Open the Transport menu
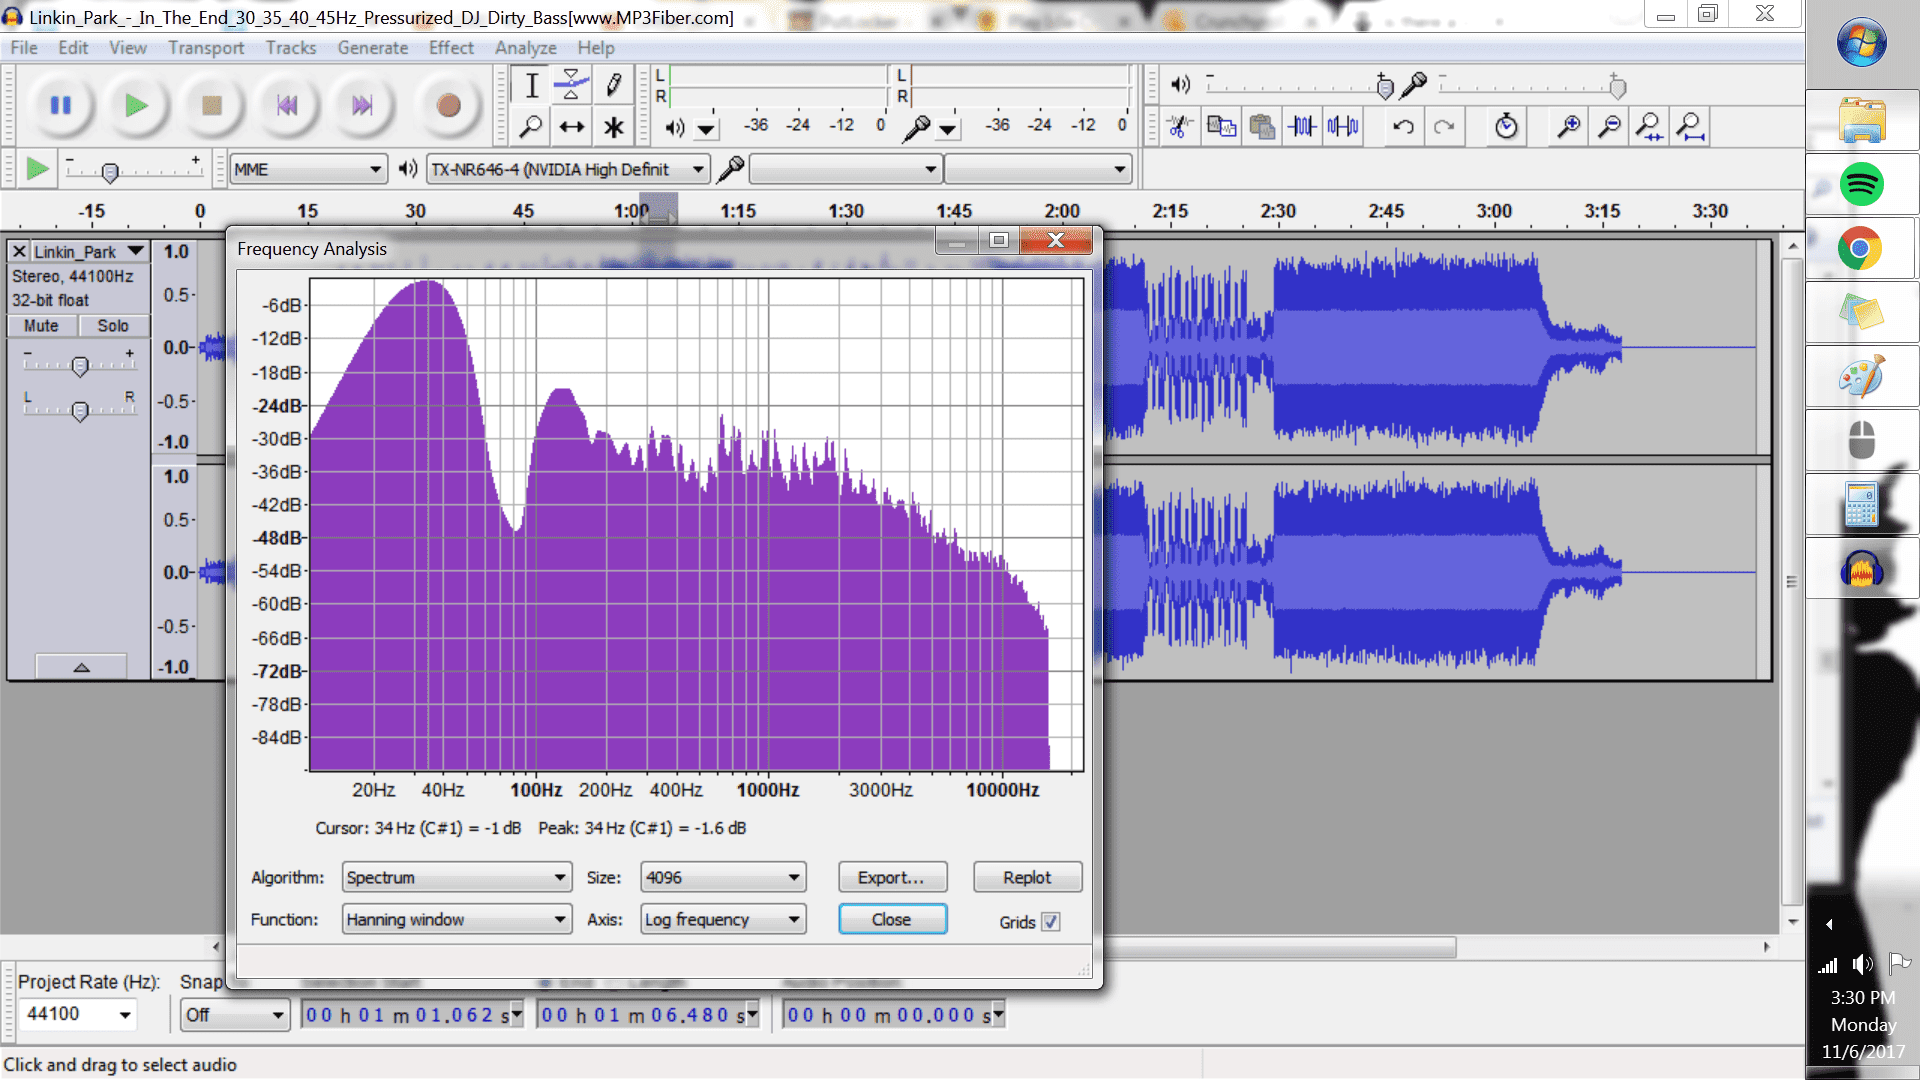 tap(206, 48)
